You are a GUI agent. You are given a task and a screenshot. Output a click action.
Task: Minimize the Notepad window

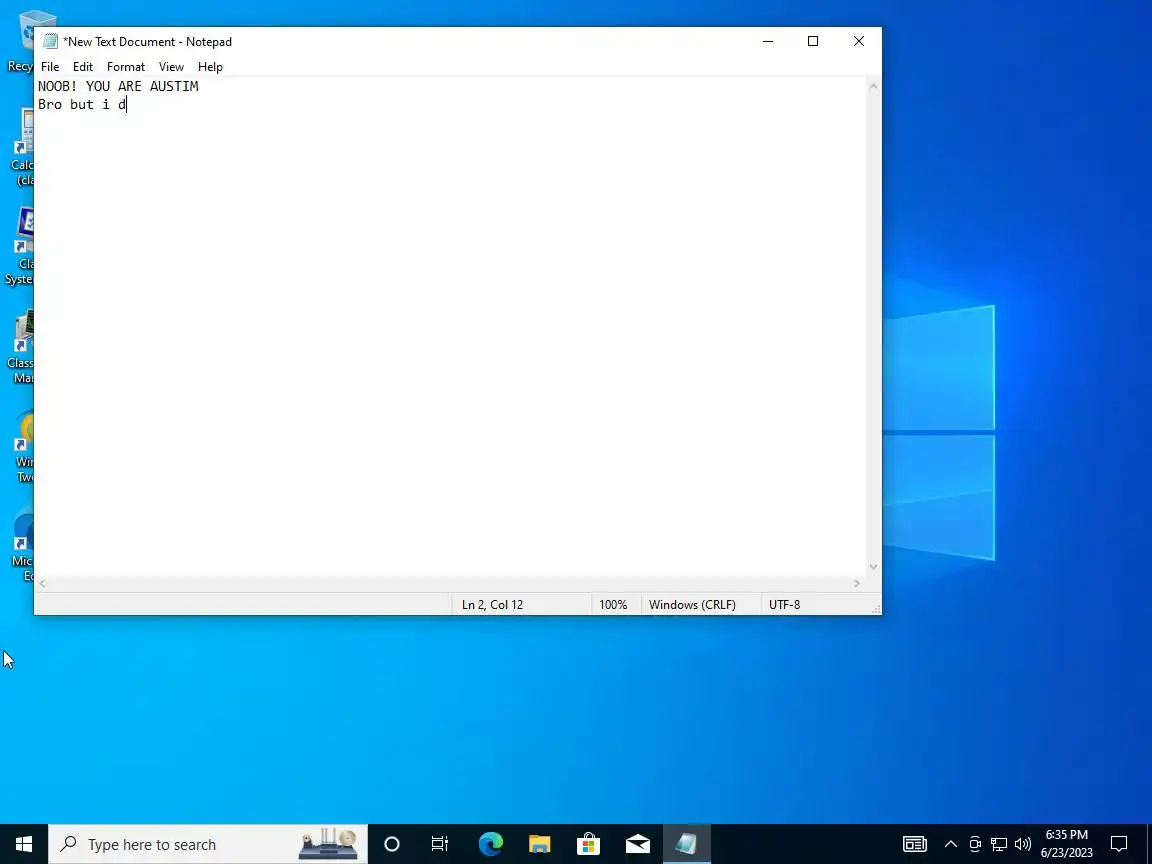point(768,41)
